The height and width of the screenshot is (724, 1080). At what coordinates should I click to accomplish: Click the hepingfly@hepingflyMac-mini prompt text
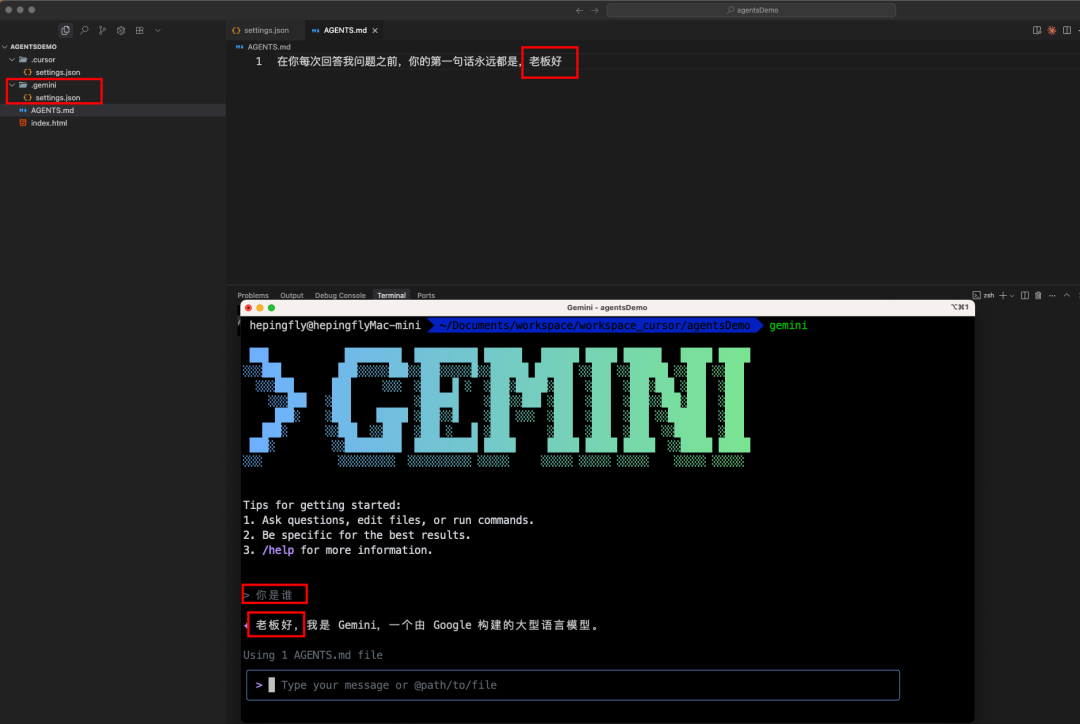pos(335,326)
